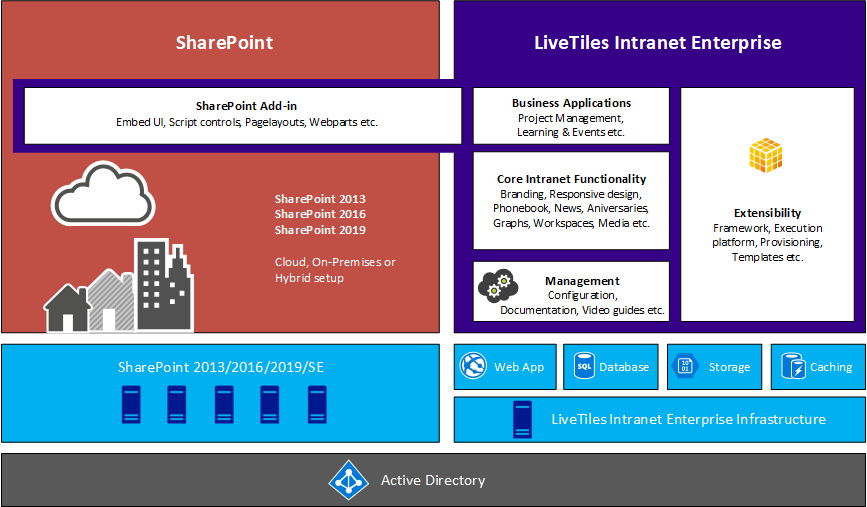Click the Database label

pyautogui.click(x=624, y=367)
